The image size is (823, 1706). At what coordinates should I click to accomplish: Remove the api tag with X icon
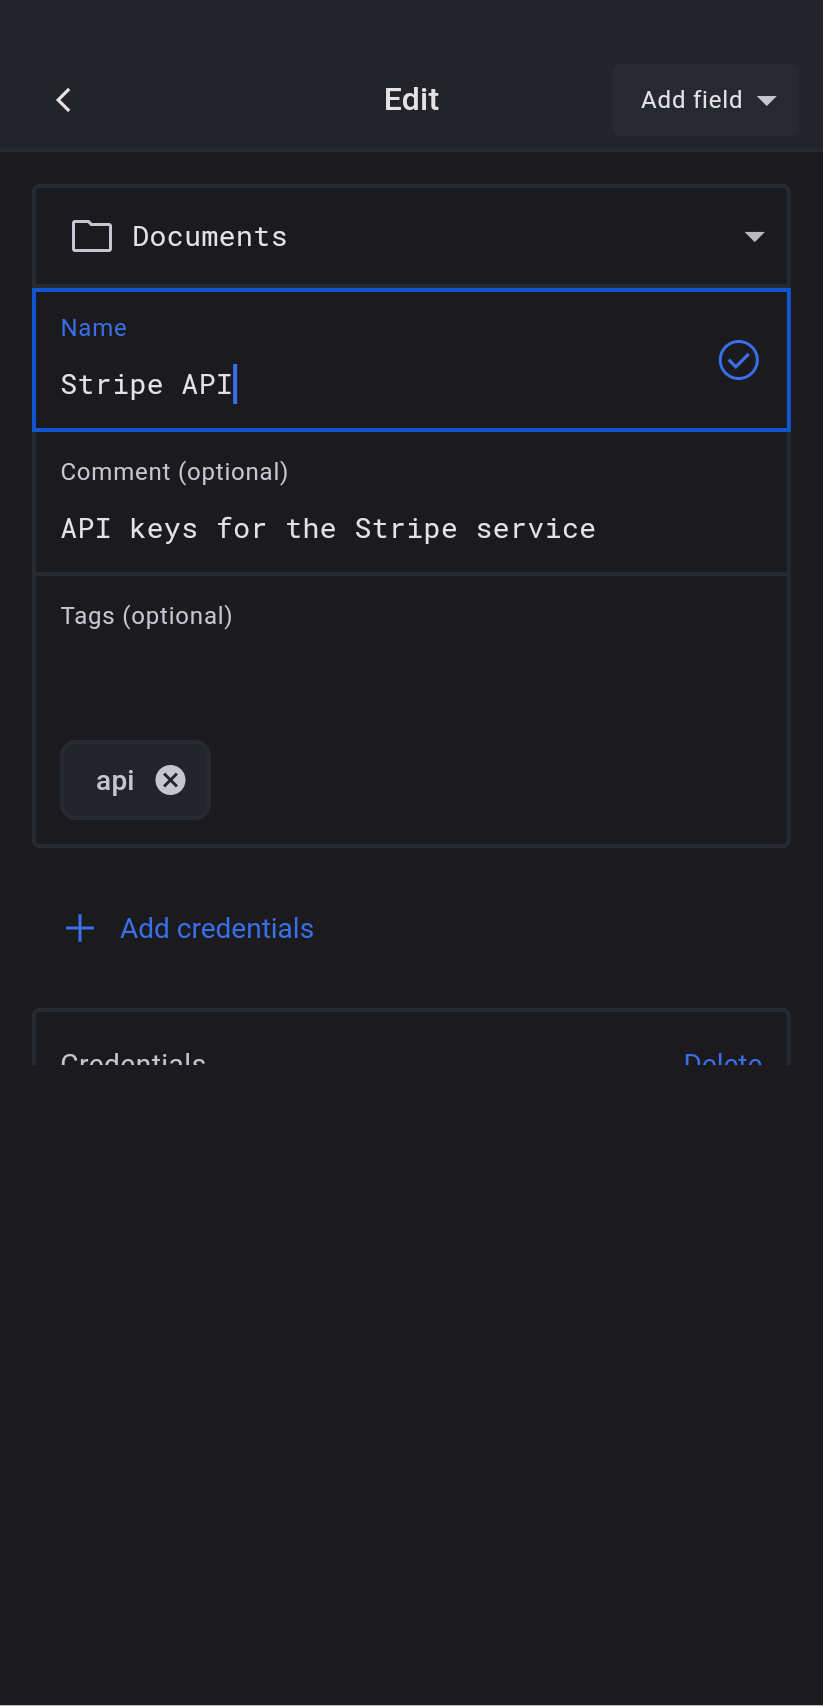point(171,780)
